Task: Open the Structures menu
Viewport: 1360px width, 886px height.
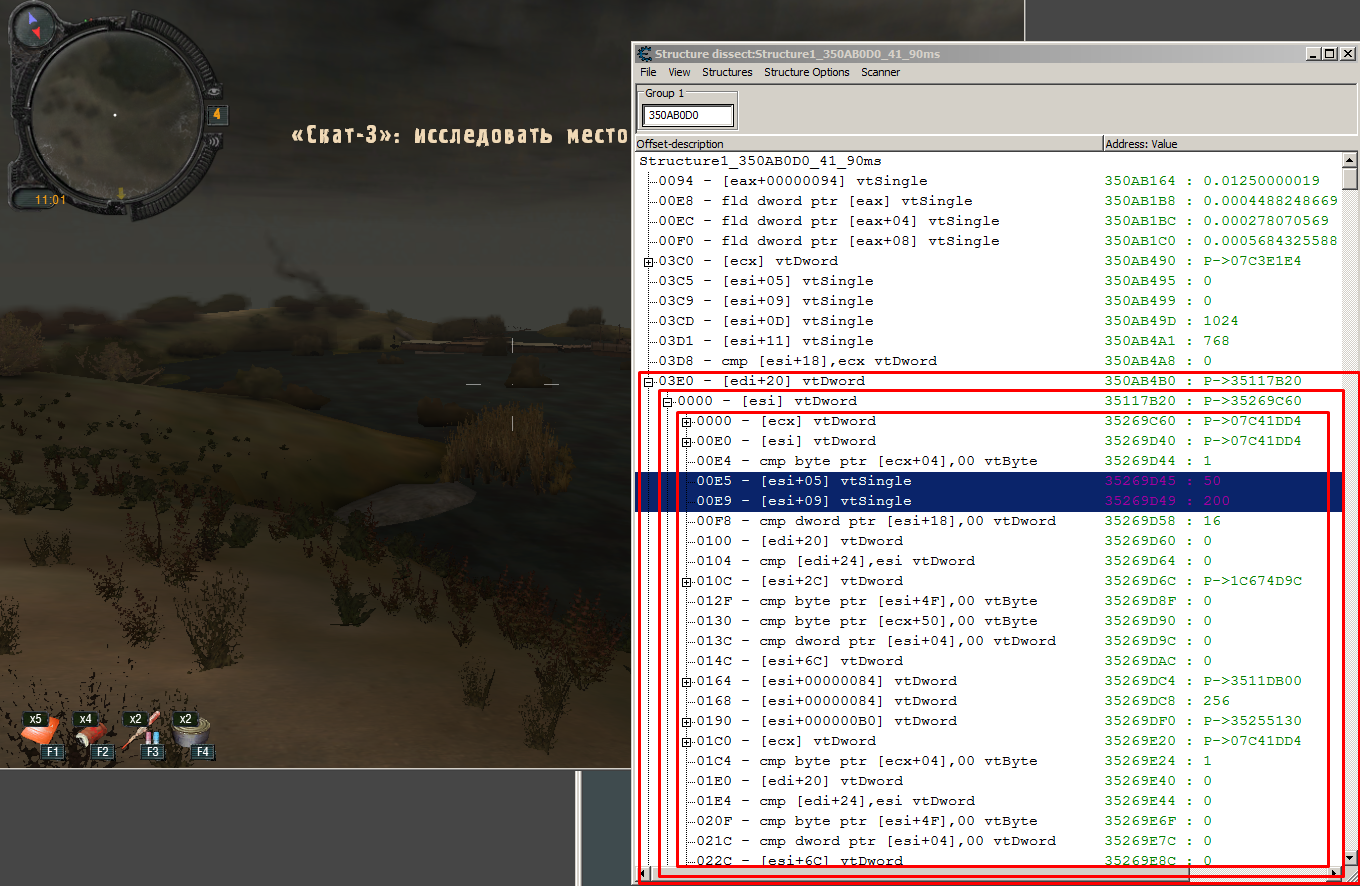Action: click(727, 72)
